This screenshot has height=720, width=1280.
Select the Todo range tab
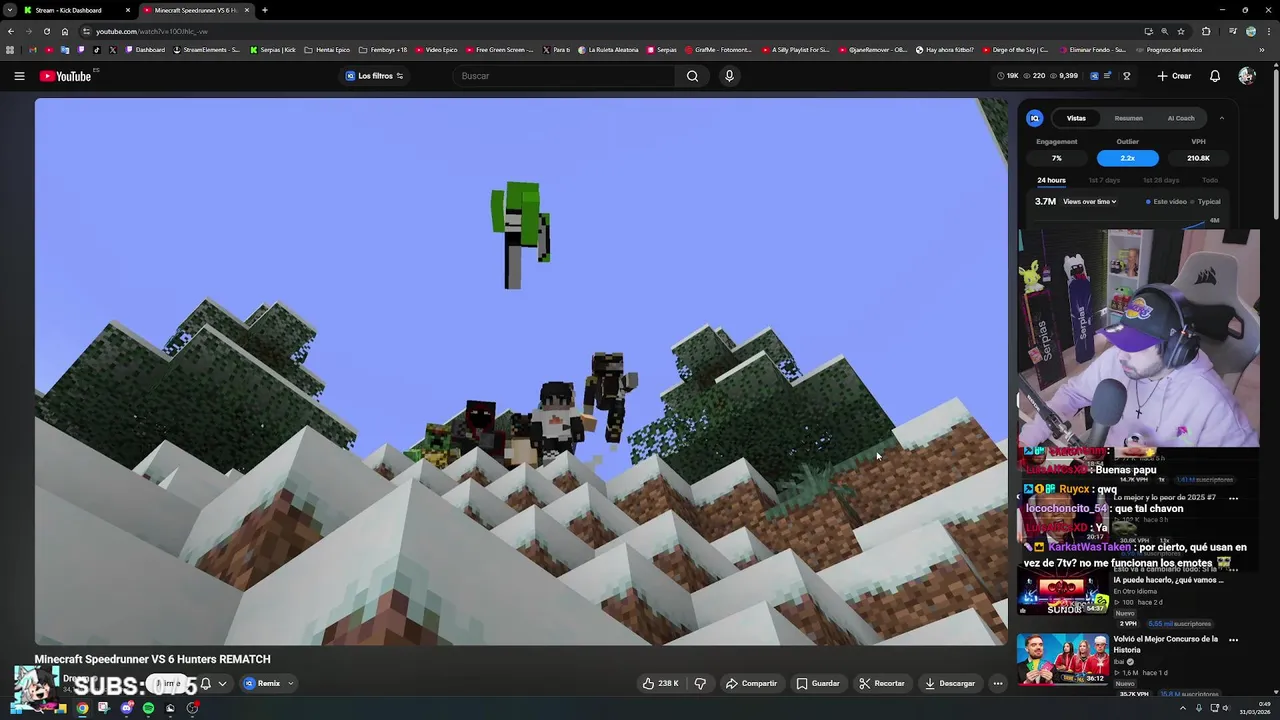[1210, 180]
